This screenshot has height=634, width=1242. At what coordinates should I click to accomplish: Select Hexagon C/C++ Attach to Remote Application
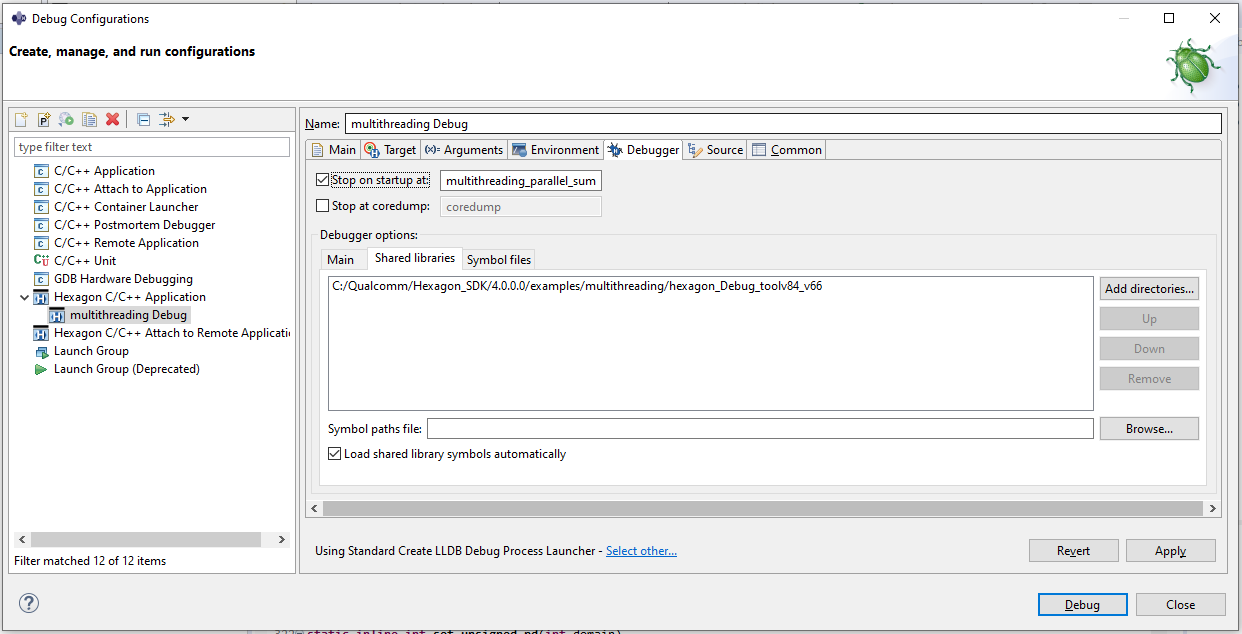click(171, 333)
